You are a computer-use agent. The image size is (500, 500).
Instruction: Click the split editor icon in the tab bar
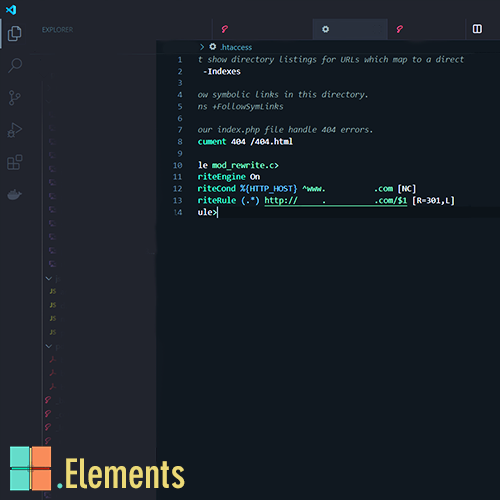click(477, 29)
